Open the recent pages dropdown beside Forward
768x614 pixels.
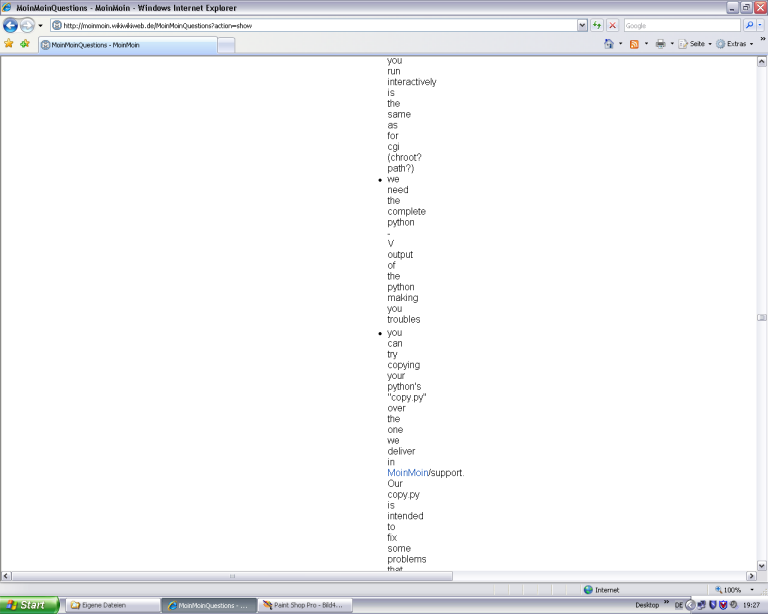click(41, 25)
